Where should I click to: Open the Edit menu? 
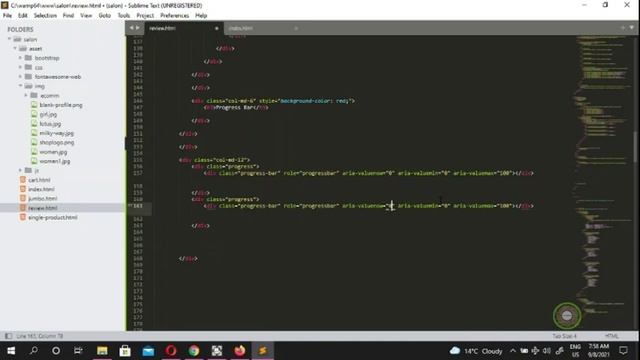tap(22, 16)
